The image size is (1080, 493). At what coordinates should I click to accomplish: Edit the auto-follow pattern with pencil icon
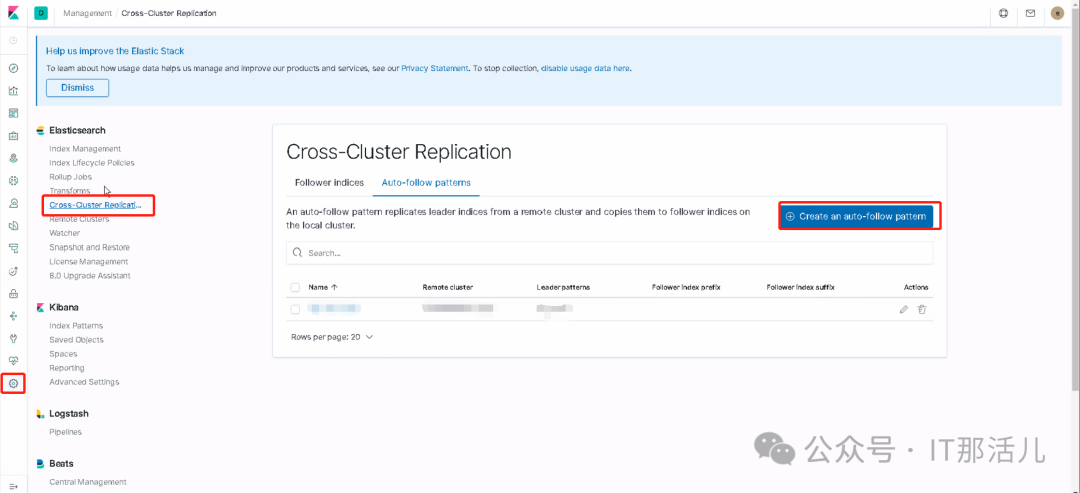pyautogui.click(x=904, y=310)
